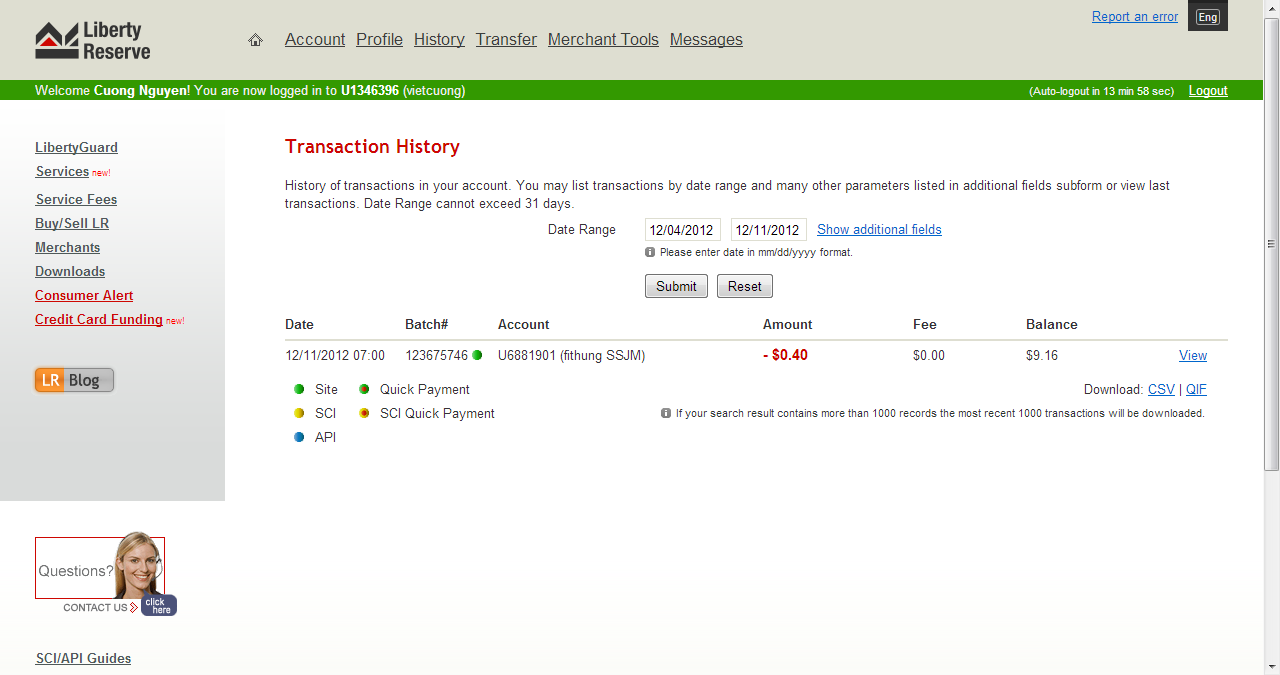
Task: Click the account U6881901 (fithung SSJM)
Action: coord(571,355)
